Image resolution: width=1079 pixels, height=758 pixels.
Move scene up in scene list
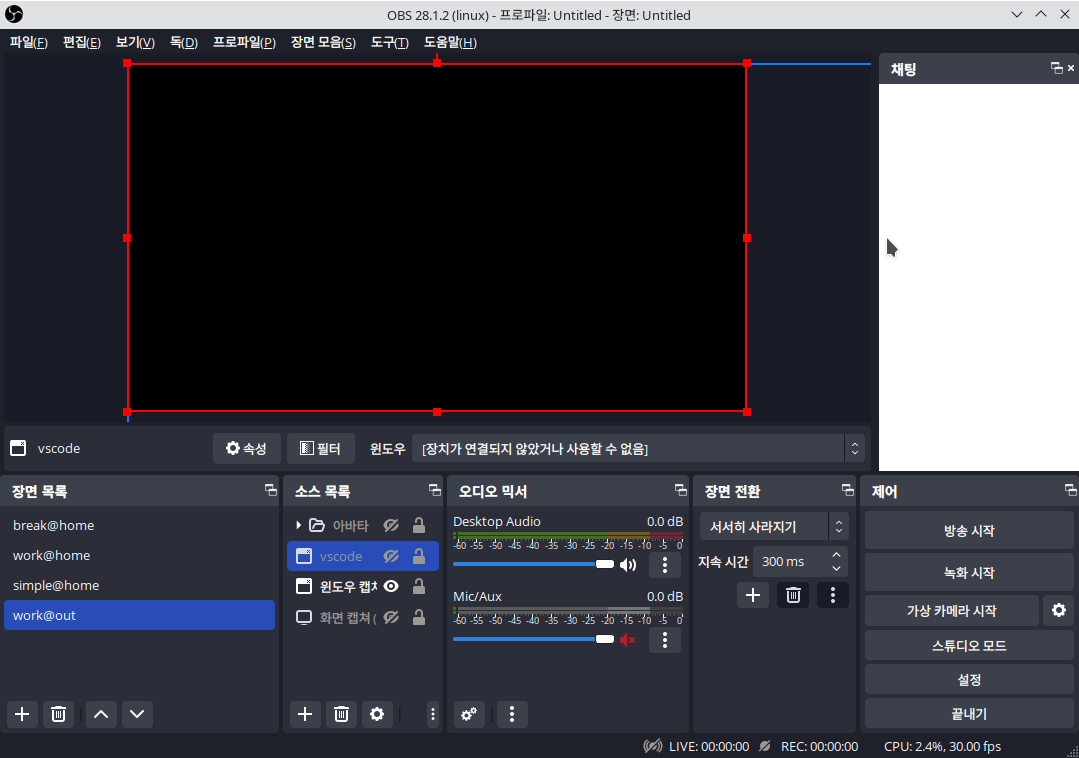[101, 714]
